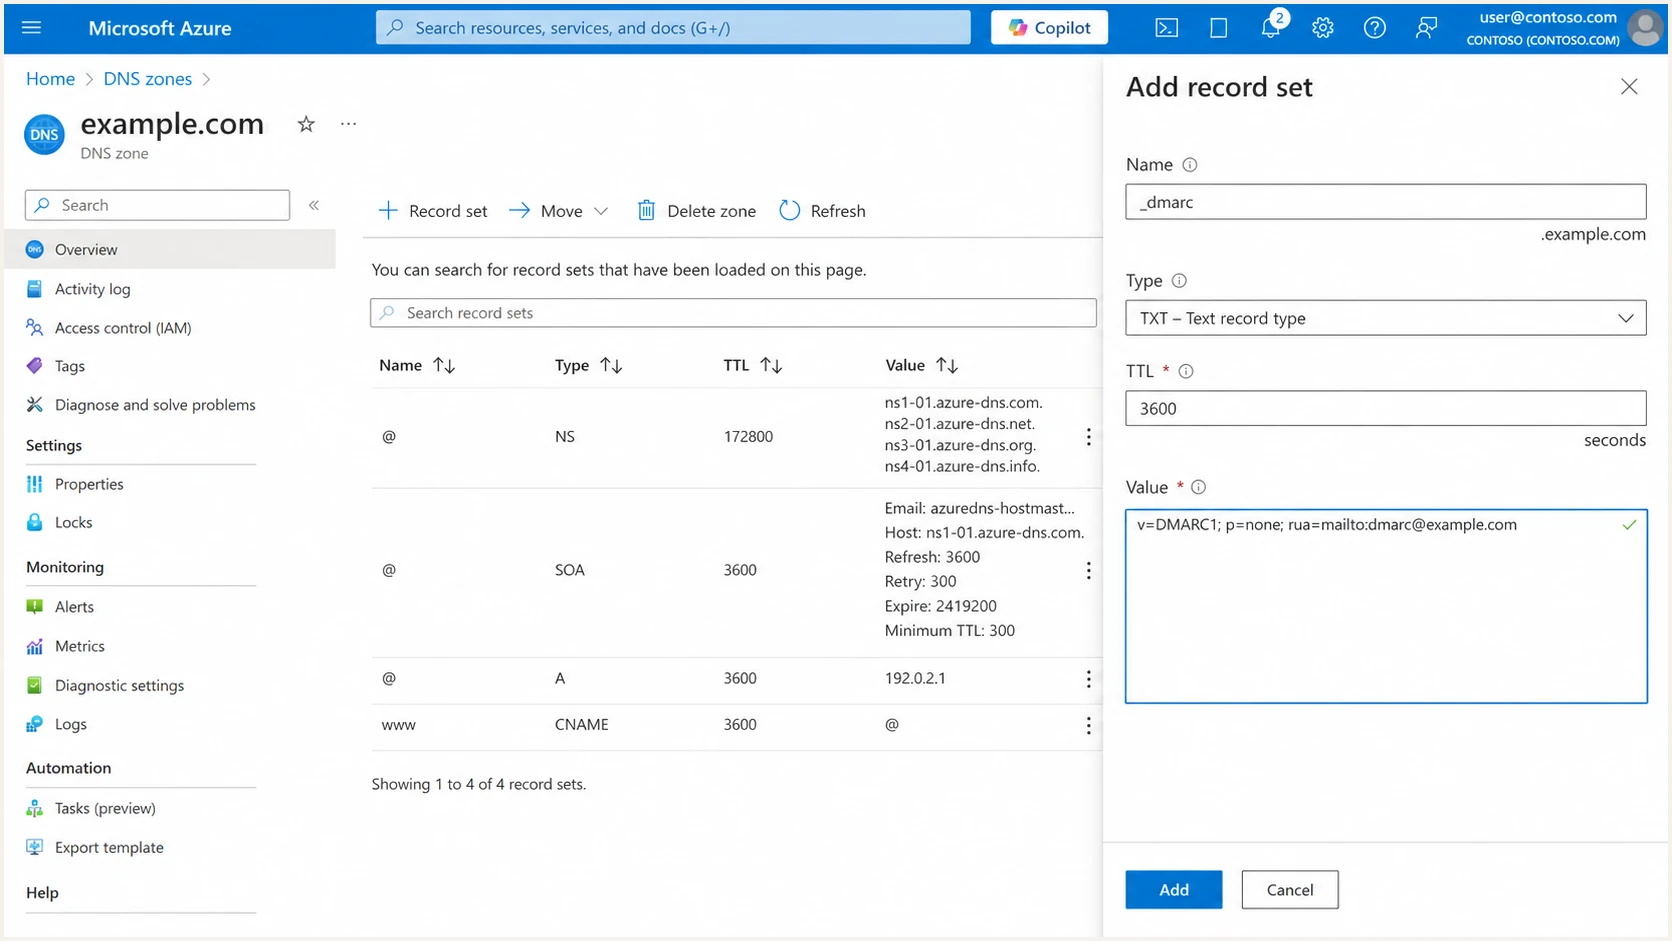The width and height of the screenshot is (1672, 941).
Task: Open Tags in the sidebar
Action: [x=69, y=366]
